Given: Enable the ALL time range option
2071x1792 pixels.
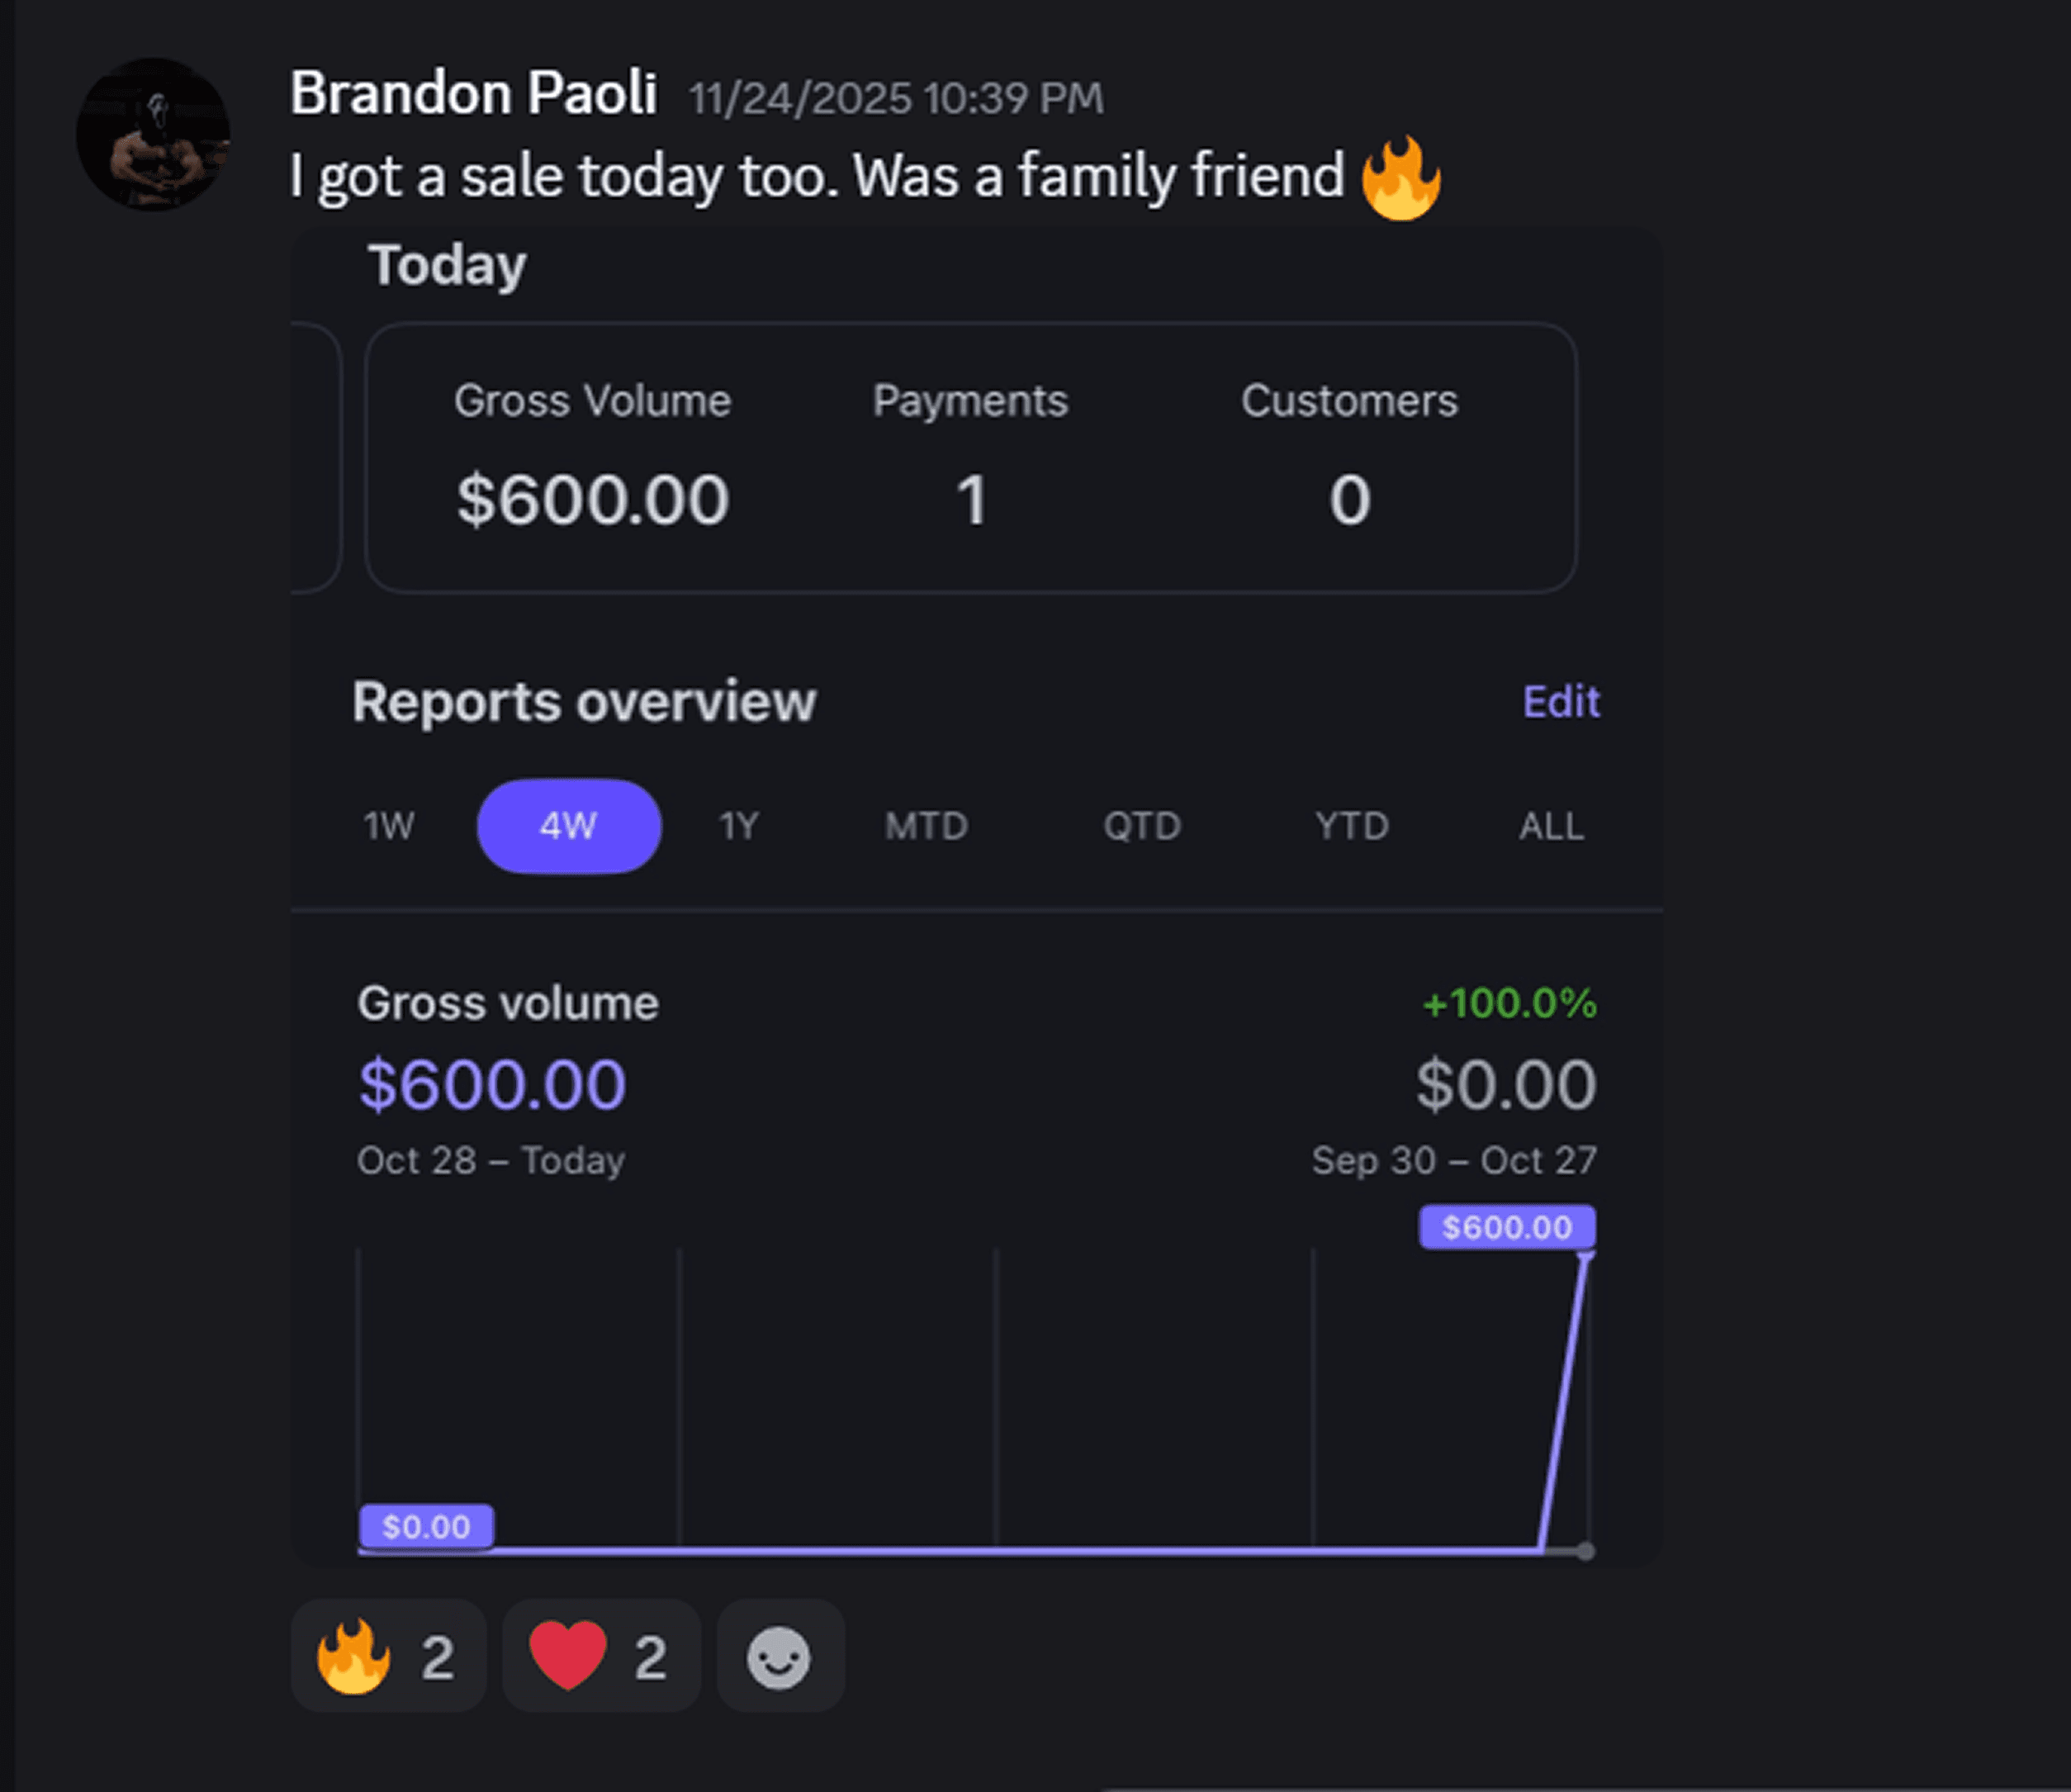Looking at the screenshot, I should click(x=1549, y=826).
